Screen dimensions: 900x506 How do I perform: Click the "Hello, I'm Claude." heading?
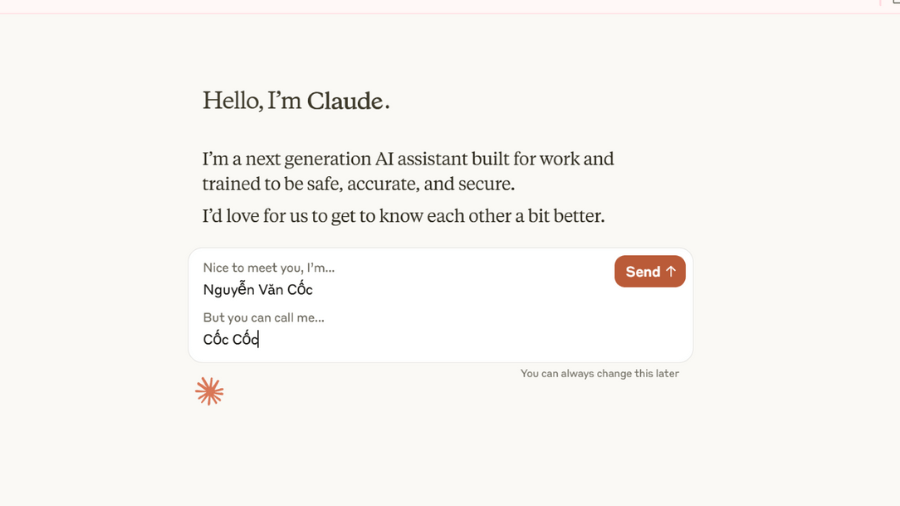(296, 101)
